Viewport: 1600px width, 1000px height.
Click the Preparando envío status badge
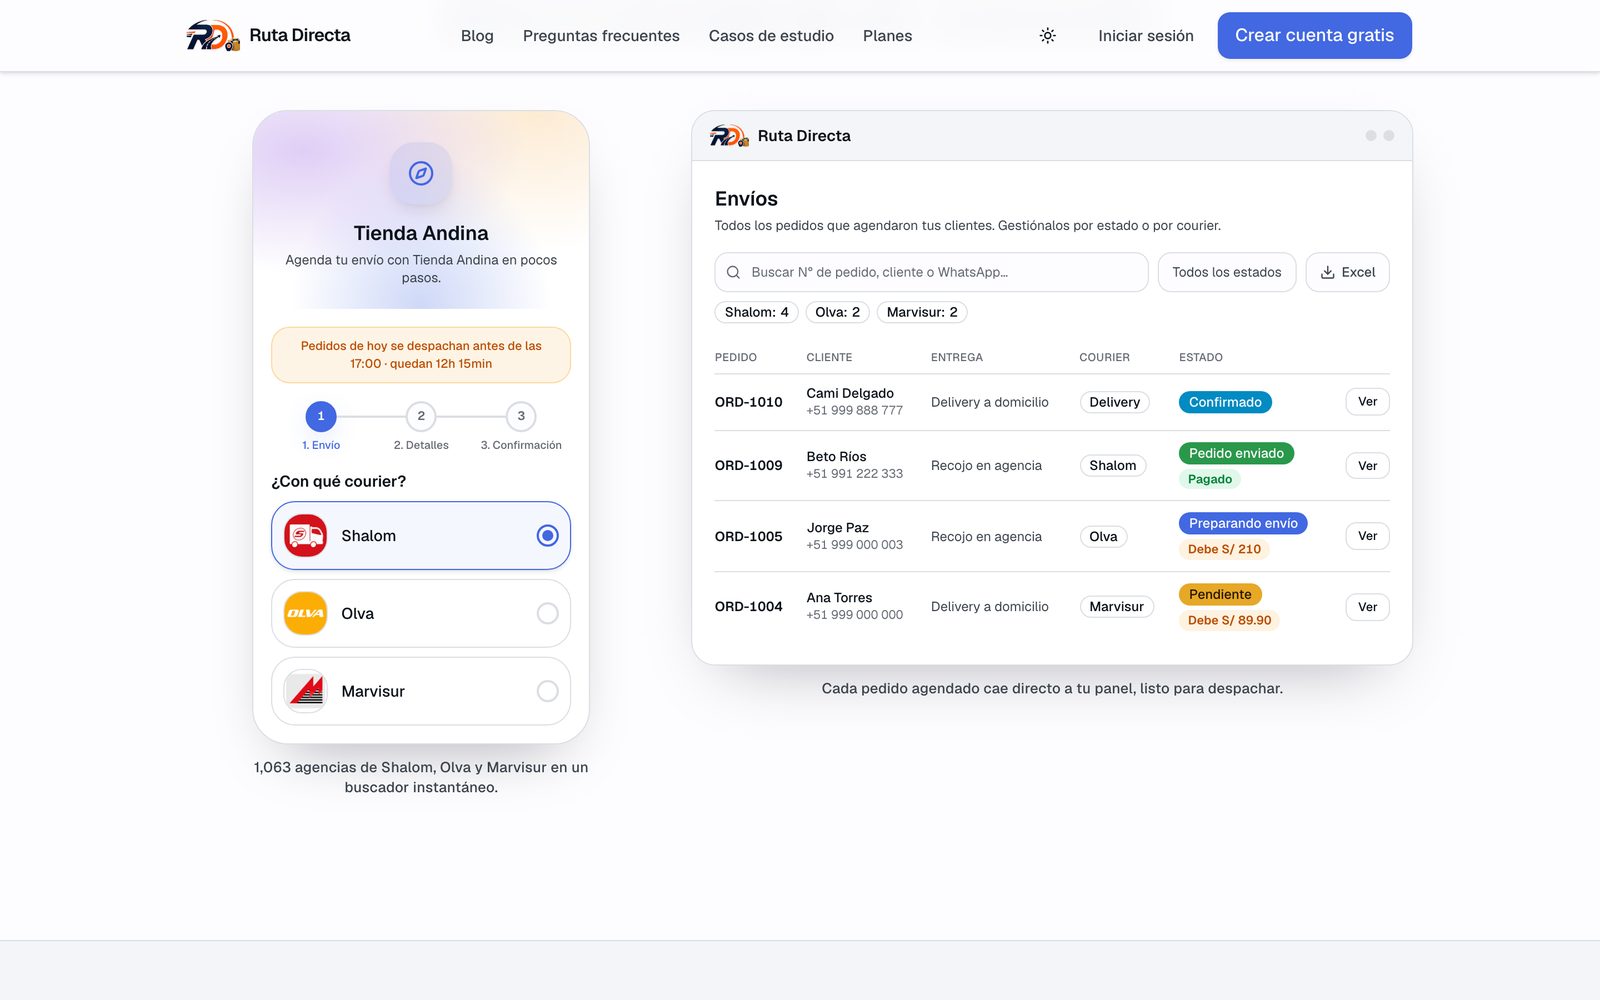coord(1243,523)
